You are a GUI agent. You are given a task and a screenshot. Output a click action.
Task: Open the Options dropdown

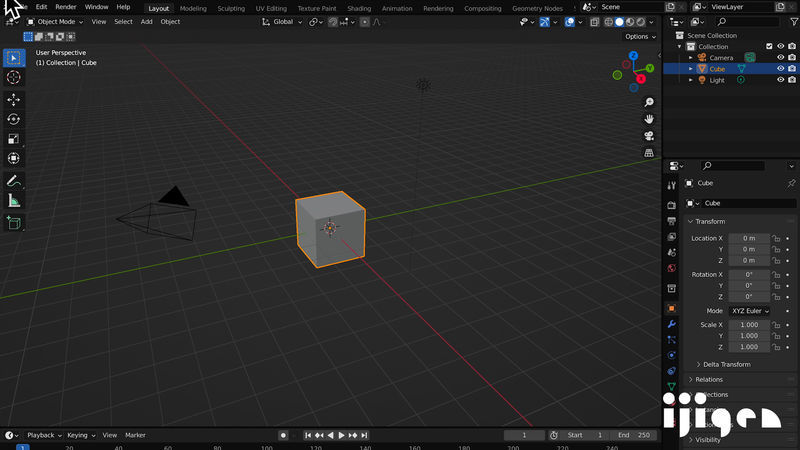pos(640,37)
